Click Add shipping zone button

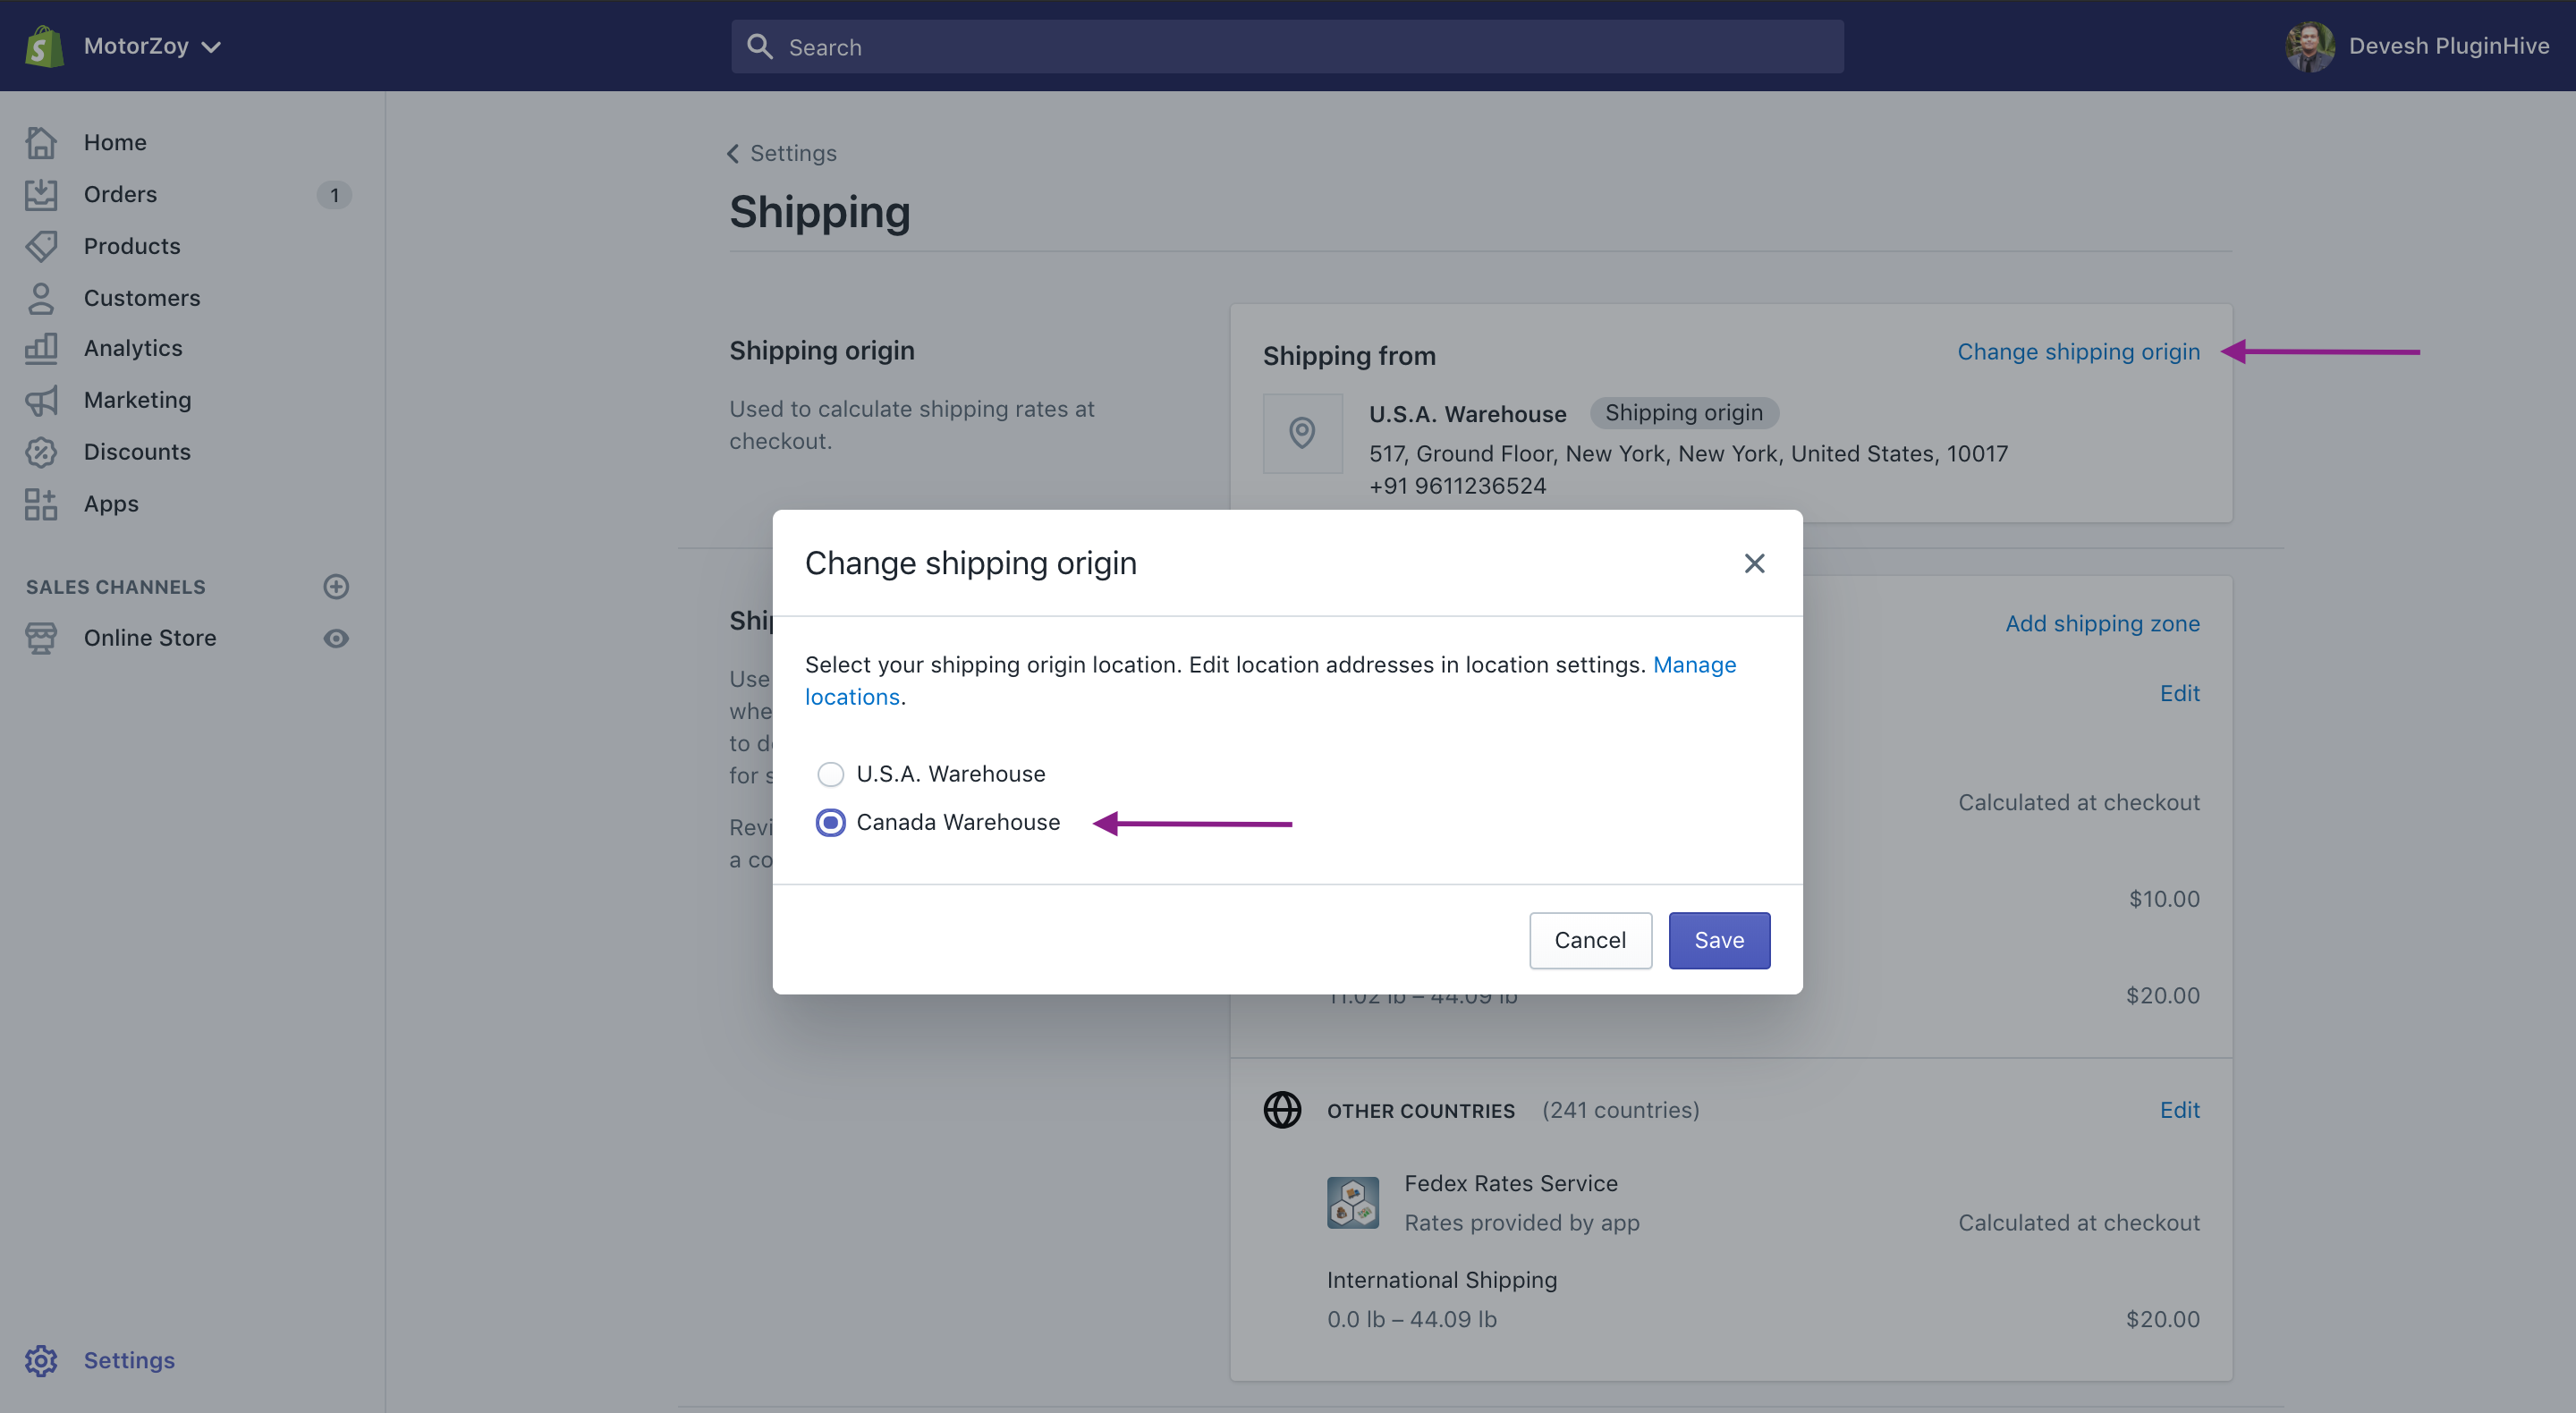tap(2103, 622)
